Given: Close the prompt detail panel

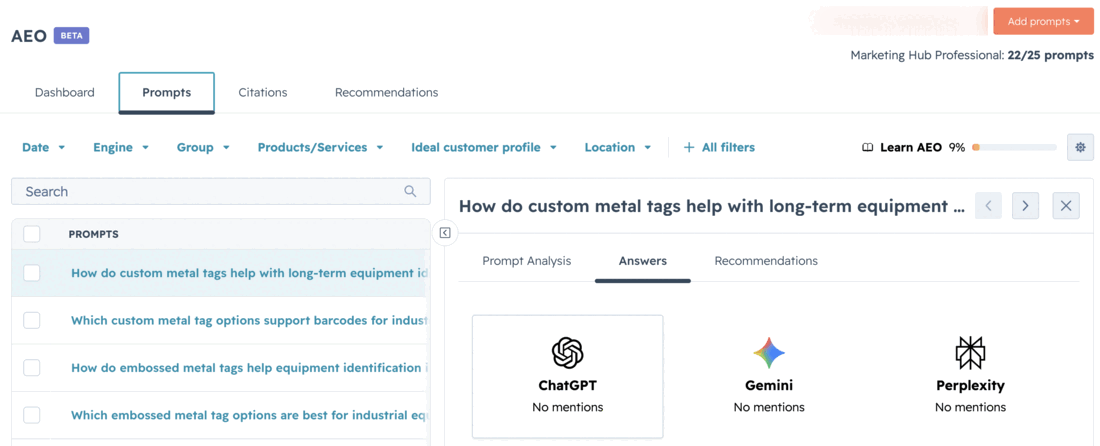Looking at the screenshot, I should 1066,205.
